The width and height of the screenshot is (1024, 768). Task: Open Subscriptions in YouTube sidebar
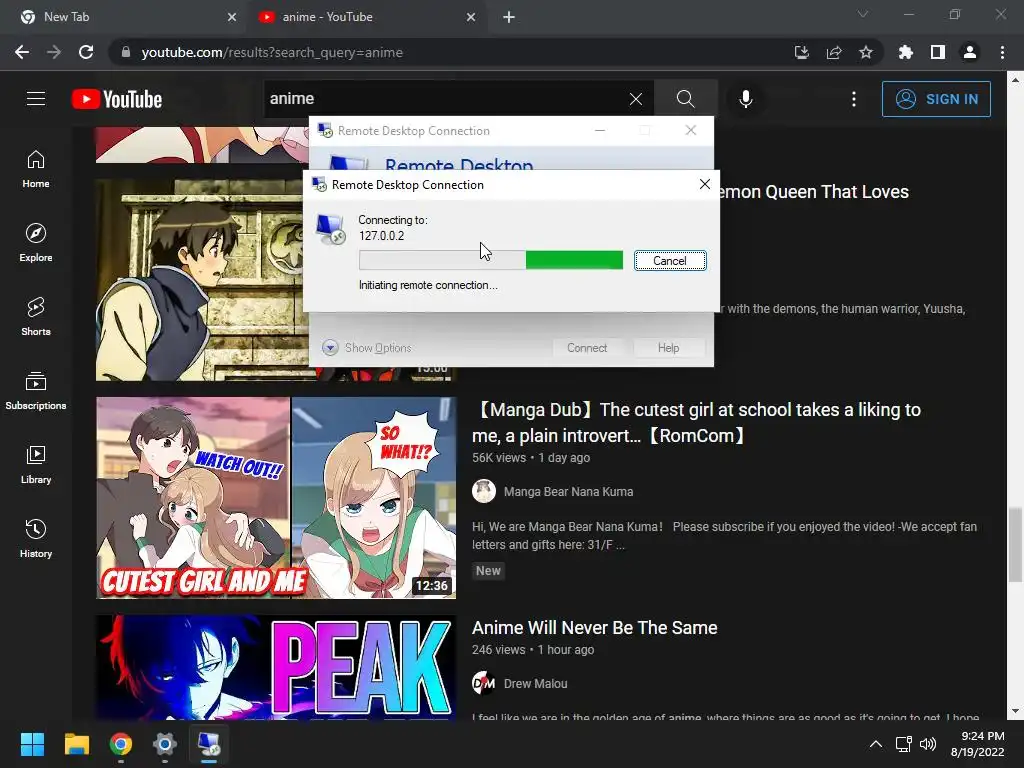click(36, 391)
